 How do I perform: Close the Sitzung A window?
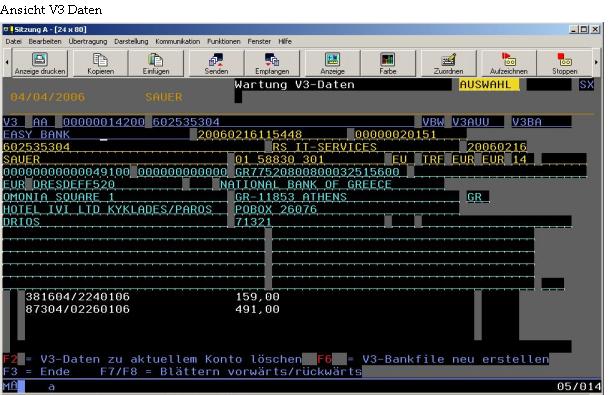click(595, 29)
